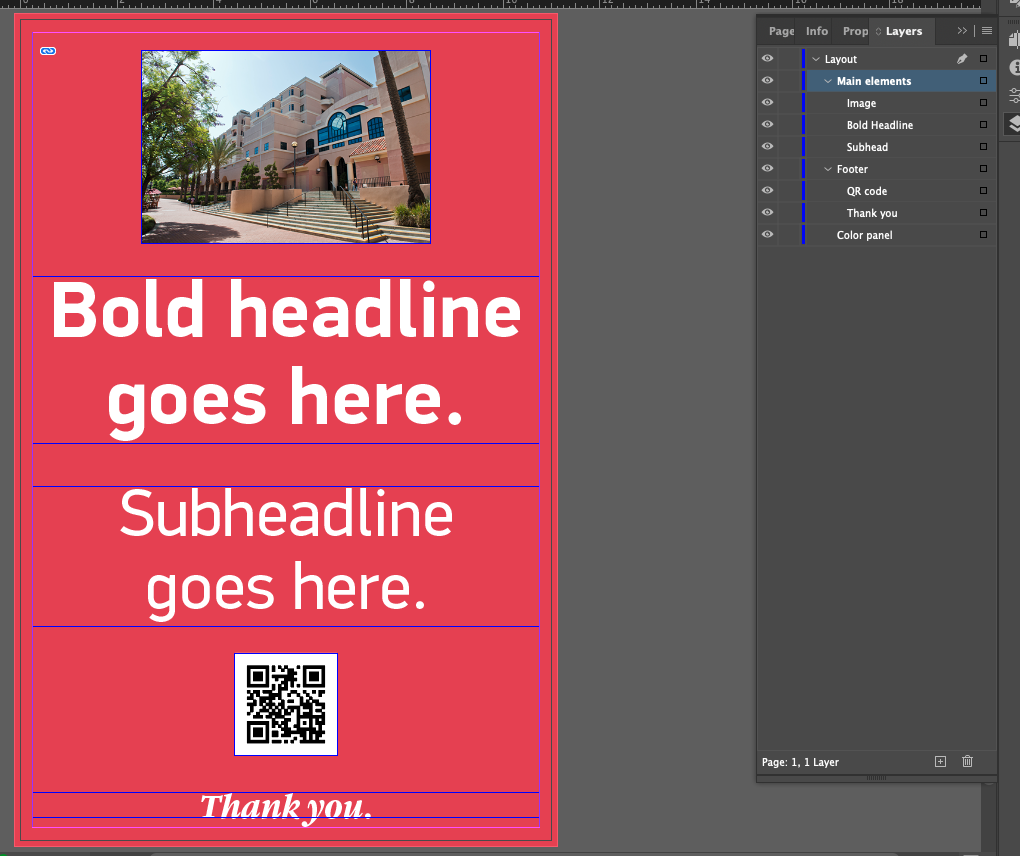Lock the Layout layer via lock column
Screen dimensions: 1020x856
[789, 59]
